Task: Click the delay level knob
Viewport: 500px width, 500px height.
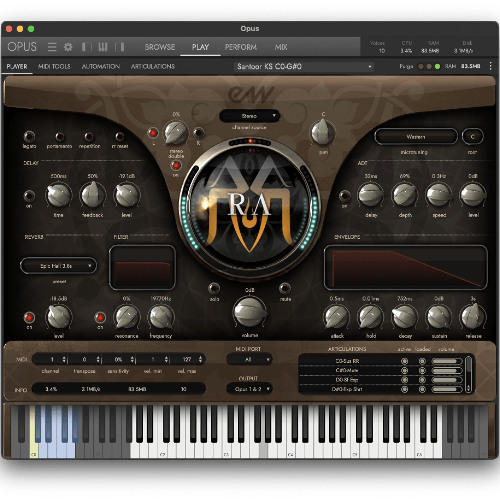Action: pos(127,195)
